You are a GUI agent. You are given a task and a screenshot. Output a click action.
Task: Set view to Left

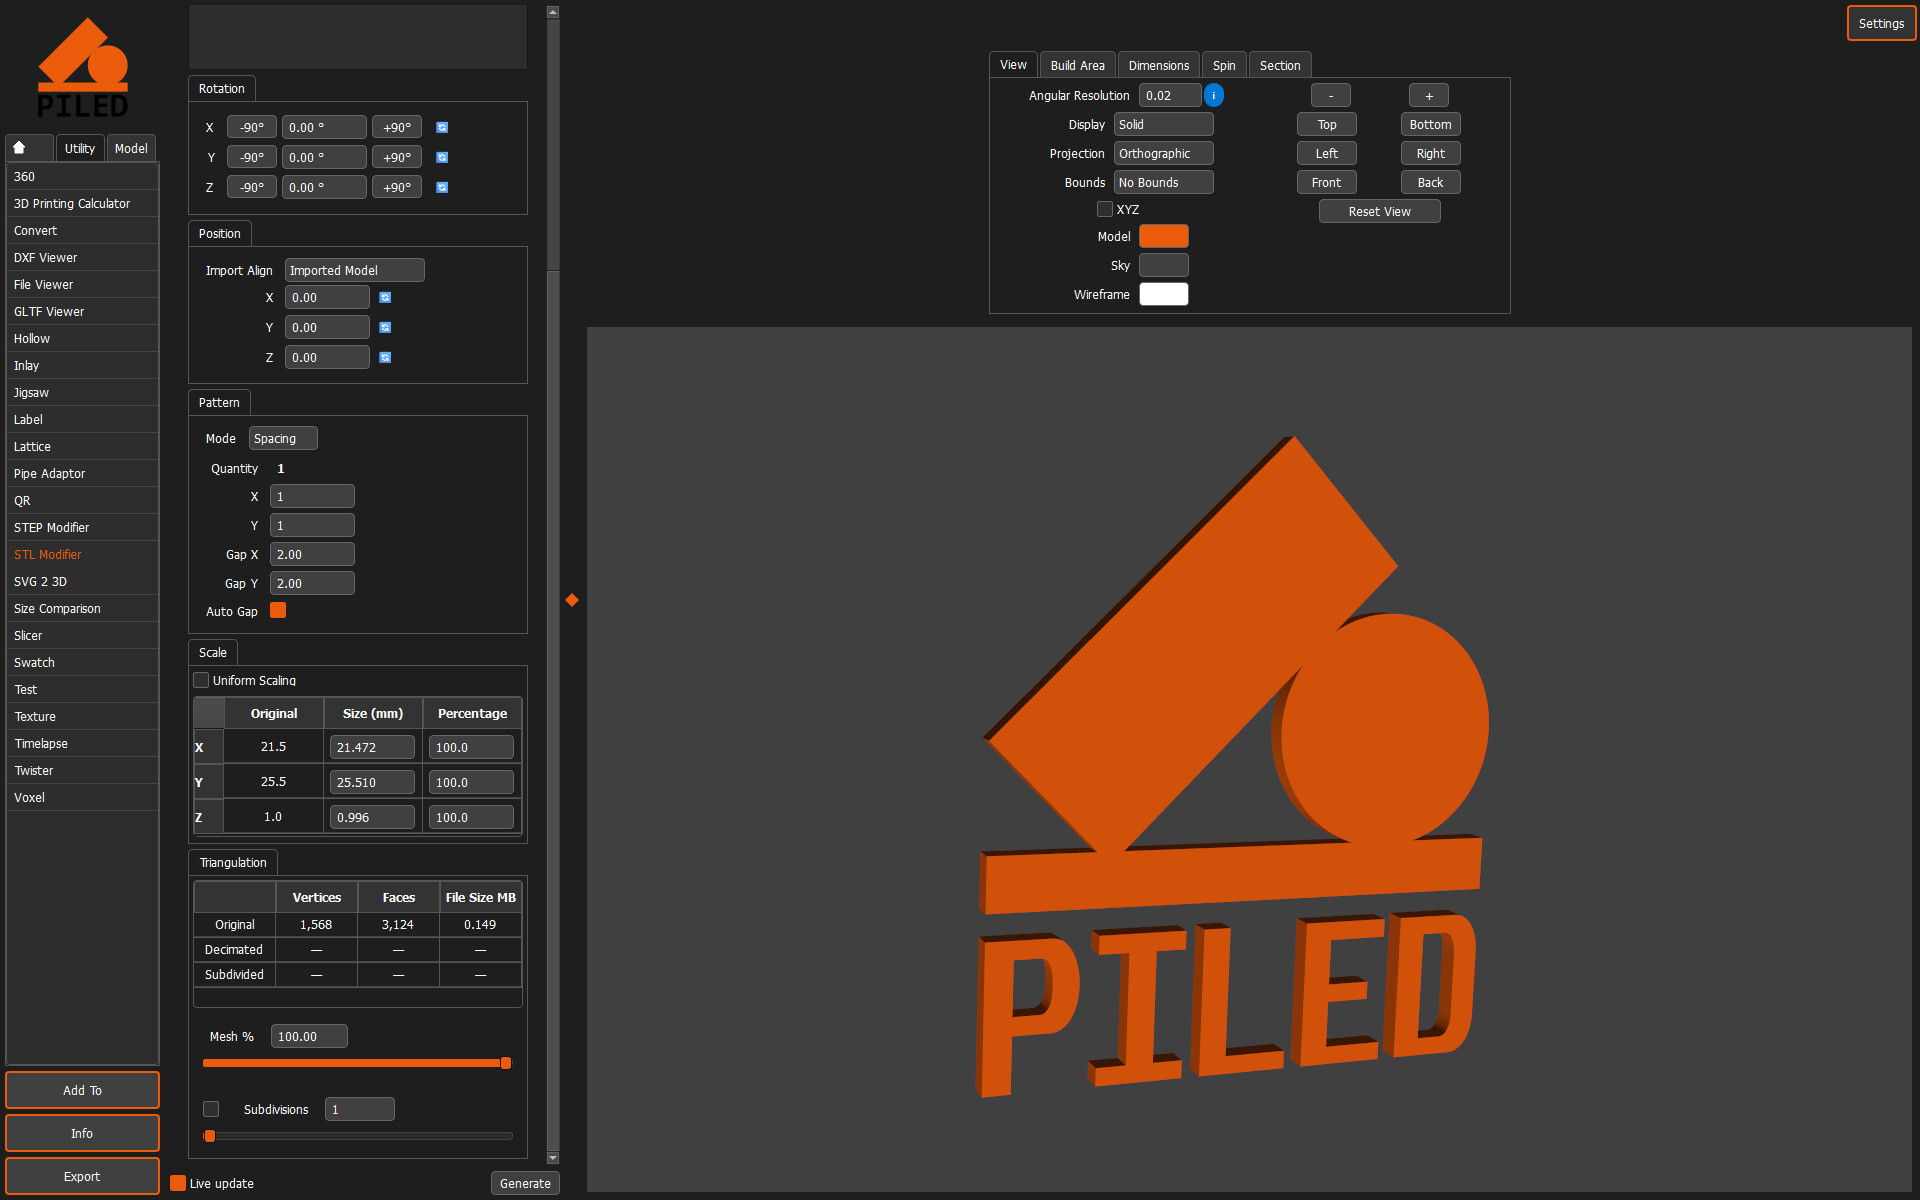click(x=1327, y=154)
